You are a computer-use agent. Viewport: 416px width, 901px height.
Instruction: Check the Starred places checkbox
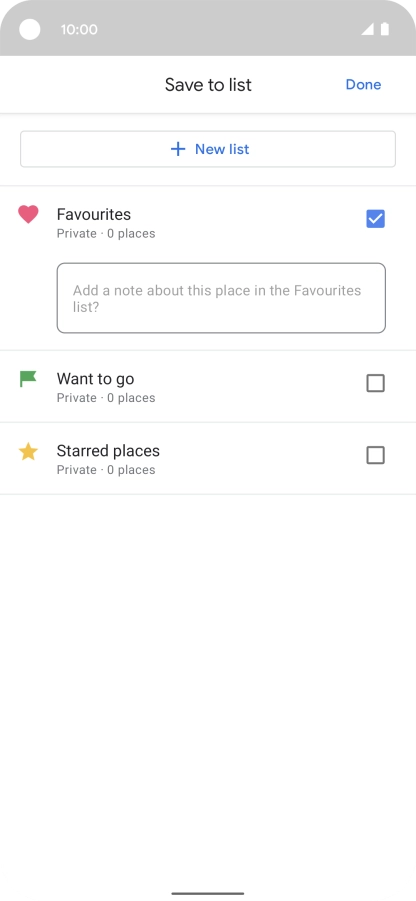point(376,456)
